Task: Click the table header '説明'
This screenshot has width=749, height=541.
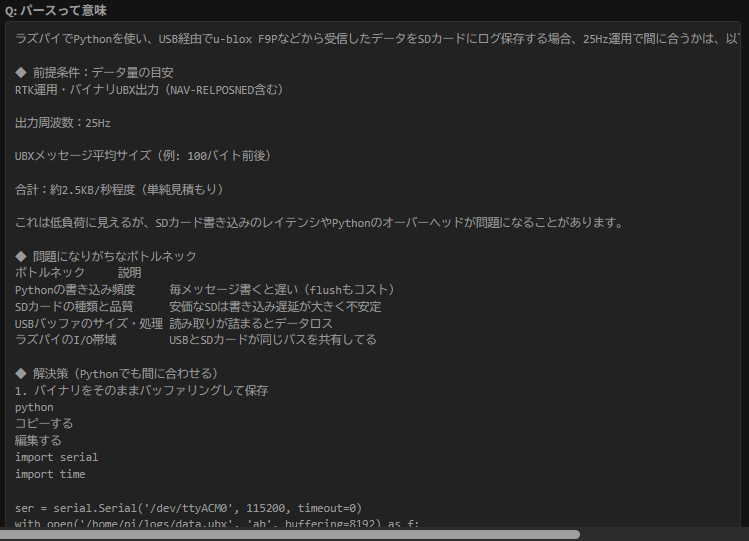Action: [x=129, y=273]
